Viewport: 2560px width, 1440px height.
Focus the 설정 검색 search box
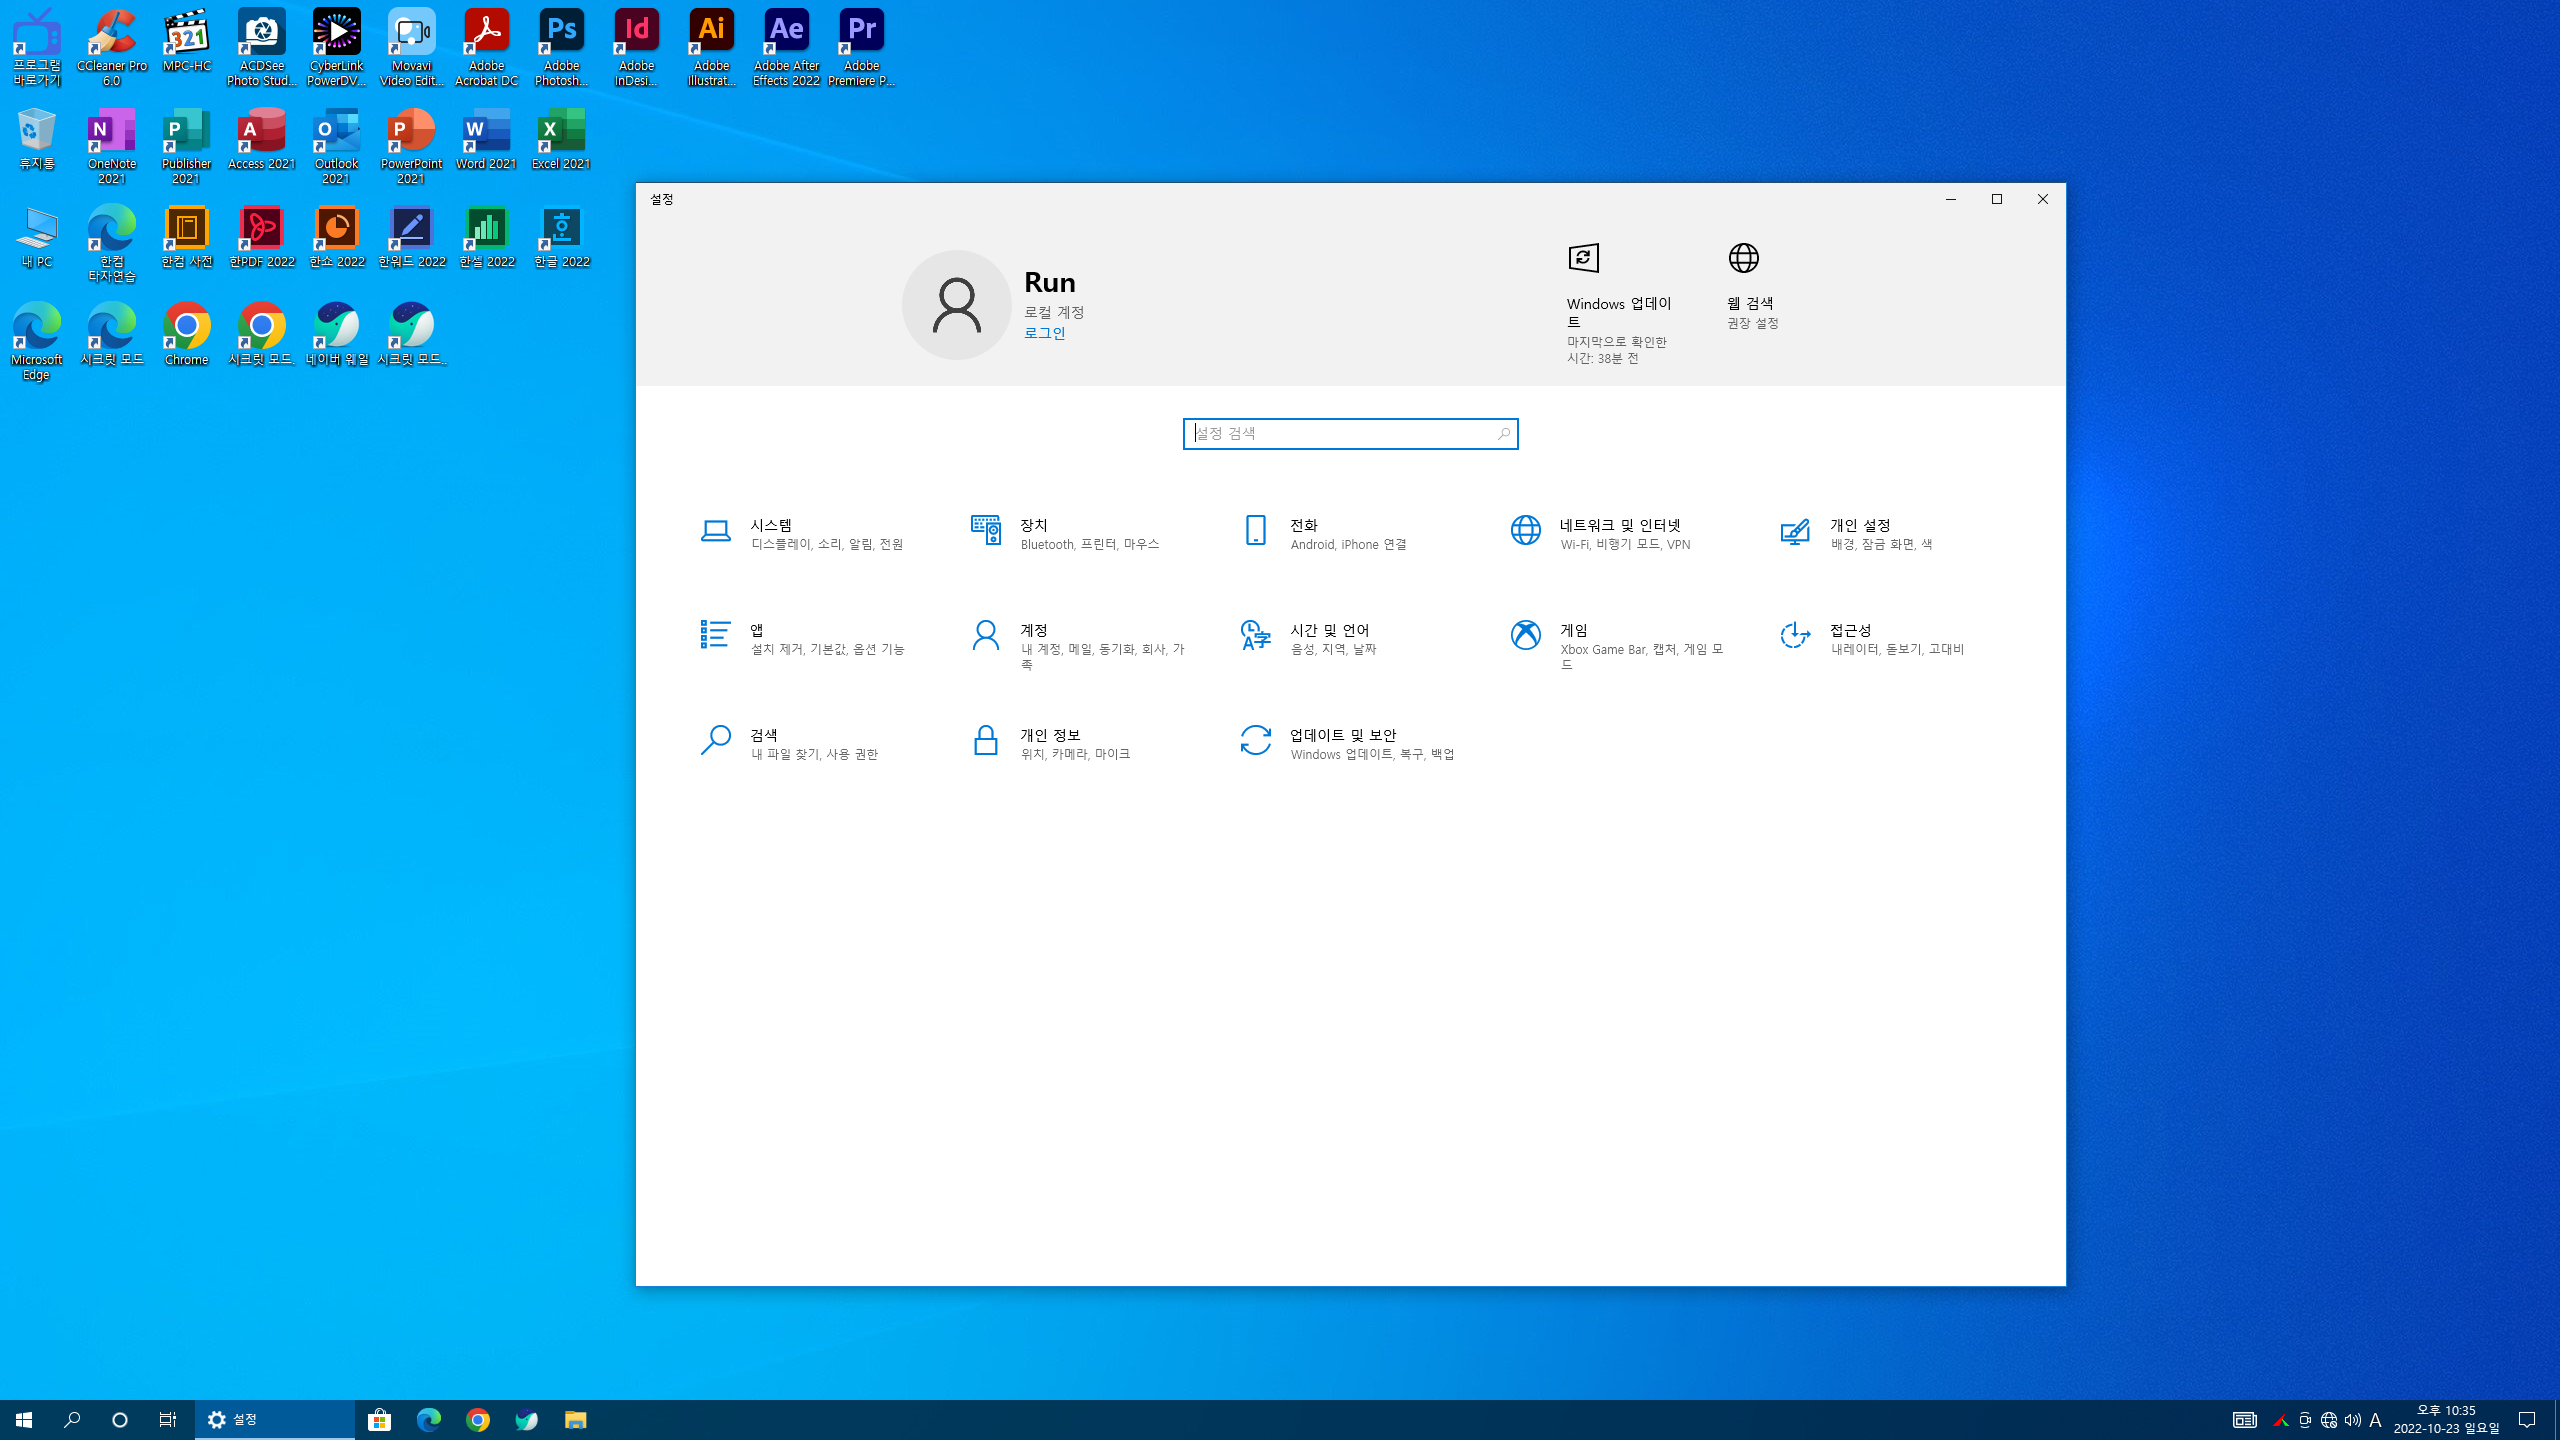pyautogui.click(x=1350, y=434)
